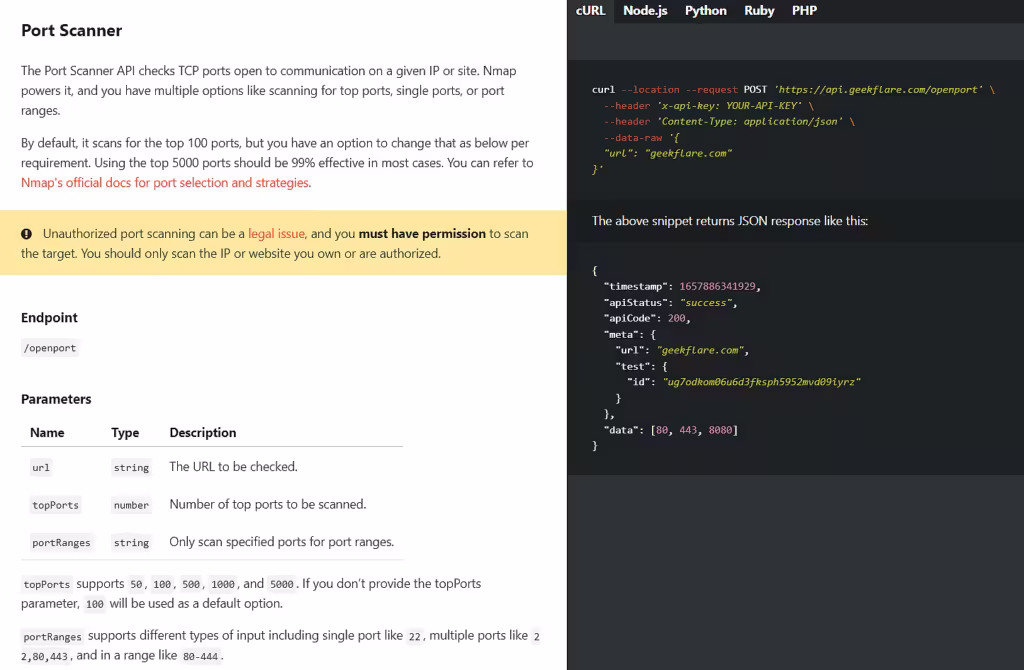Image resolution: width=1024 pixels, height=670 pixels.
Task: Switch to the Node.js code tab
Action: 645,11
